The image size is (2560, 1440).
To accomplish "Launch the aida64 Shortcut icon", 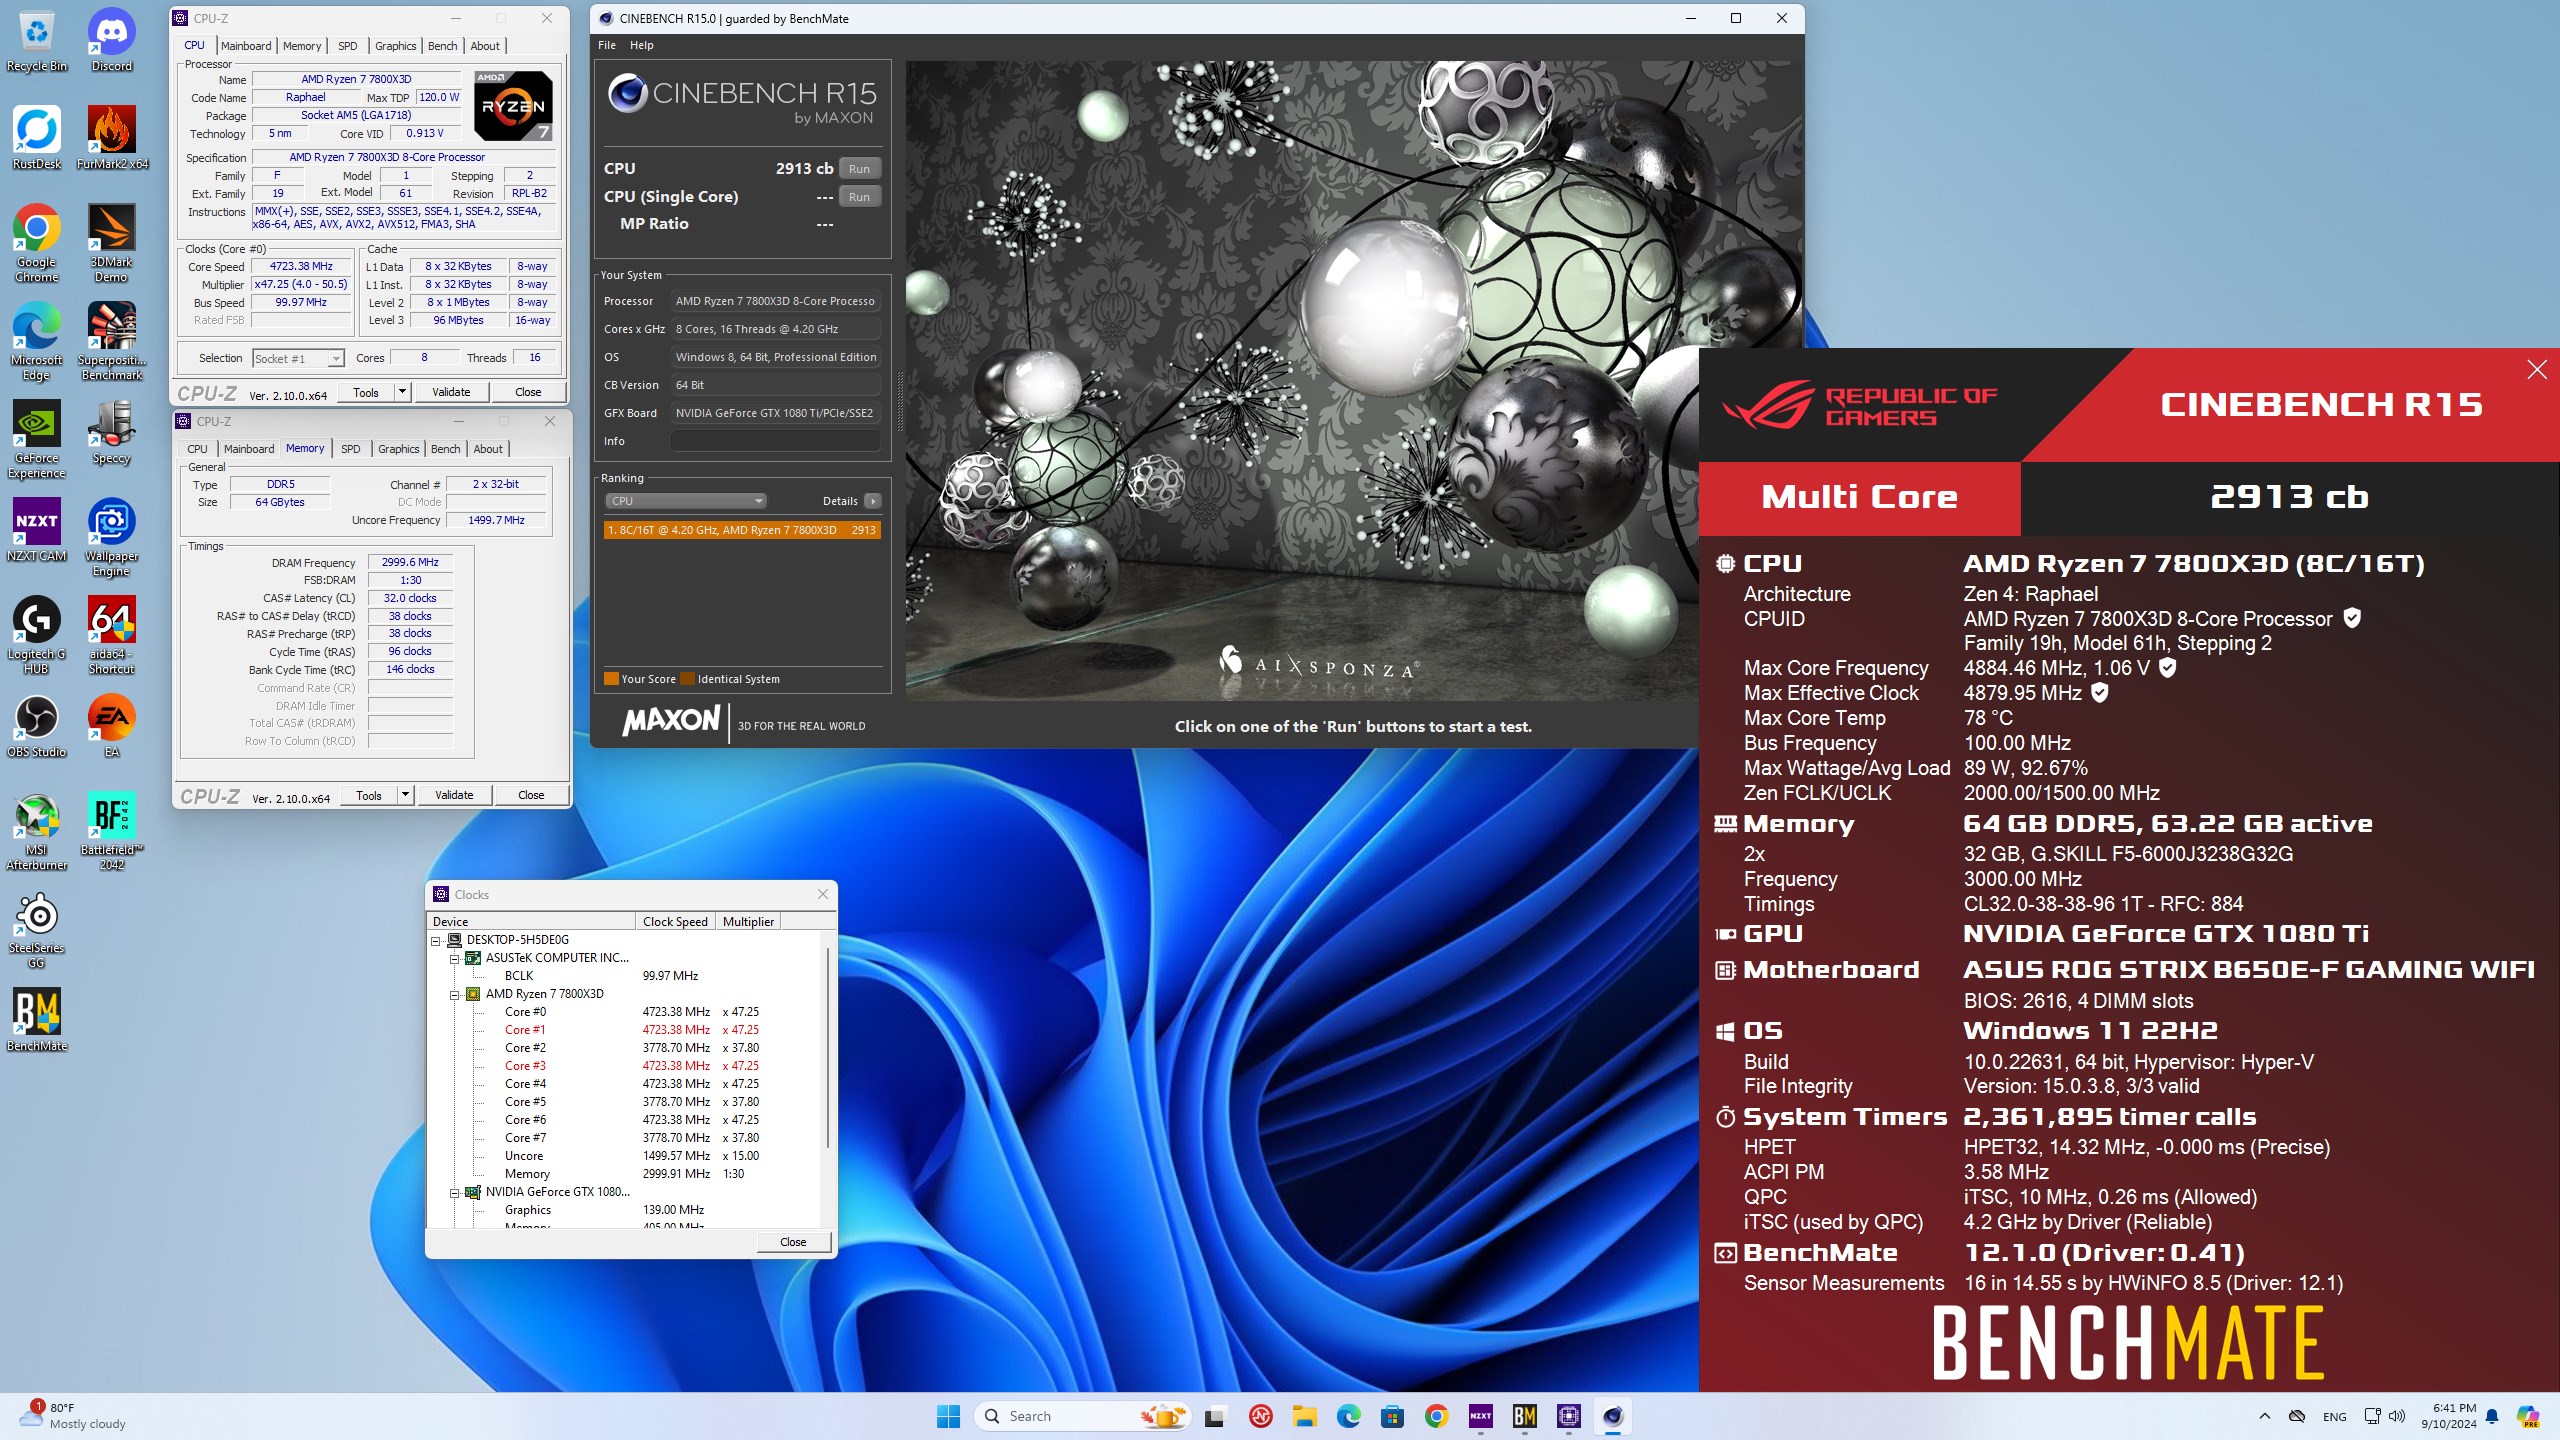I will pos(112,635).
